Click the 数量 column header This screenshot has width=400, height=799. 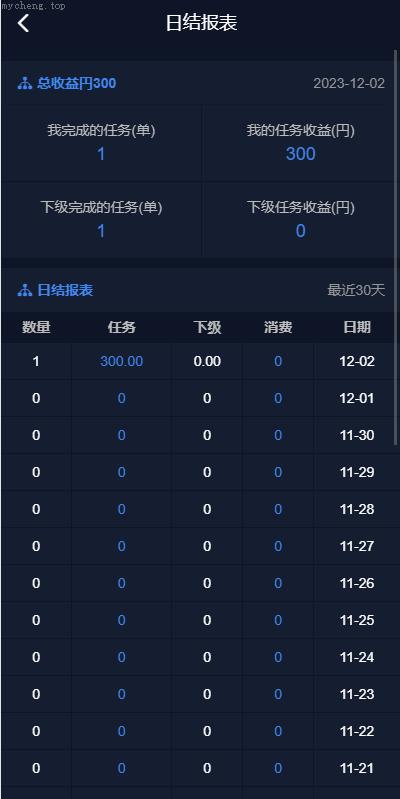36,327
